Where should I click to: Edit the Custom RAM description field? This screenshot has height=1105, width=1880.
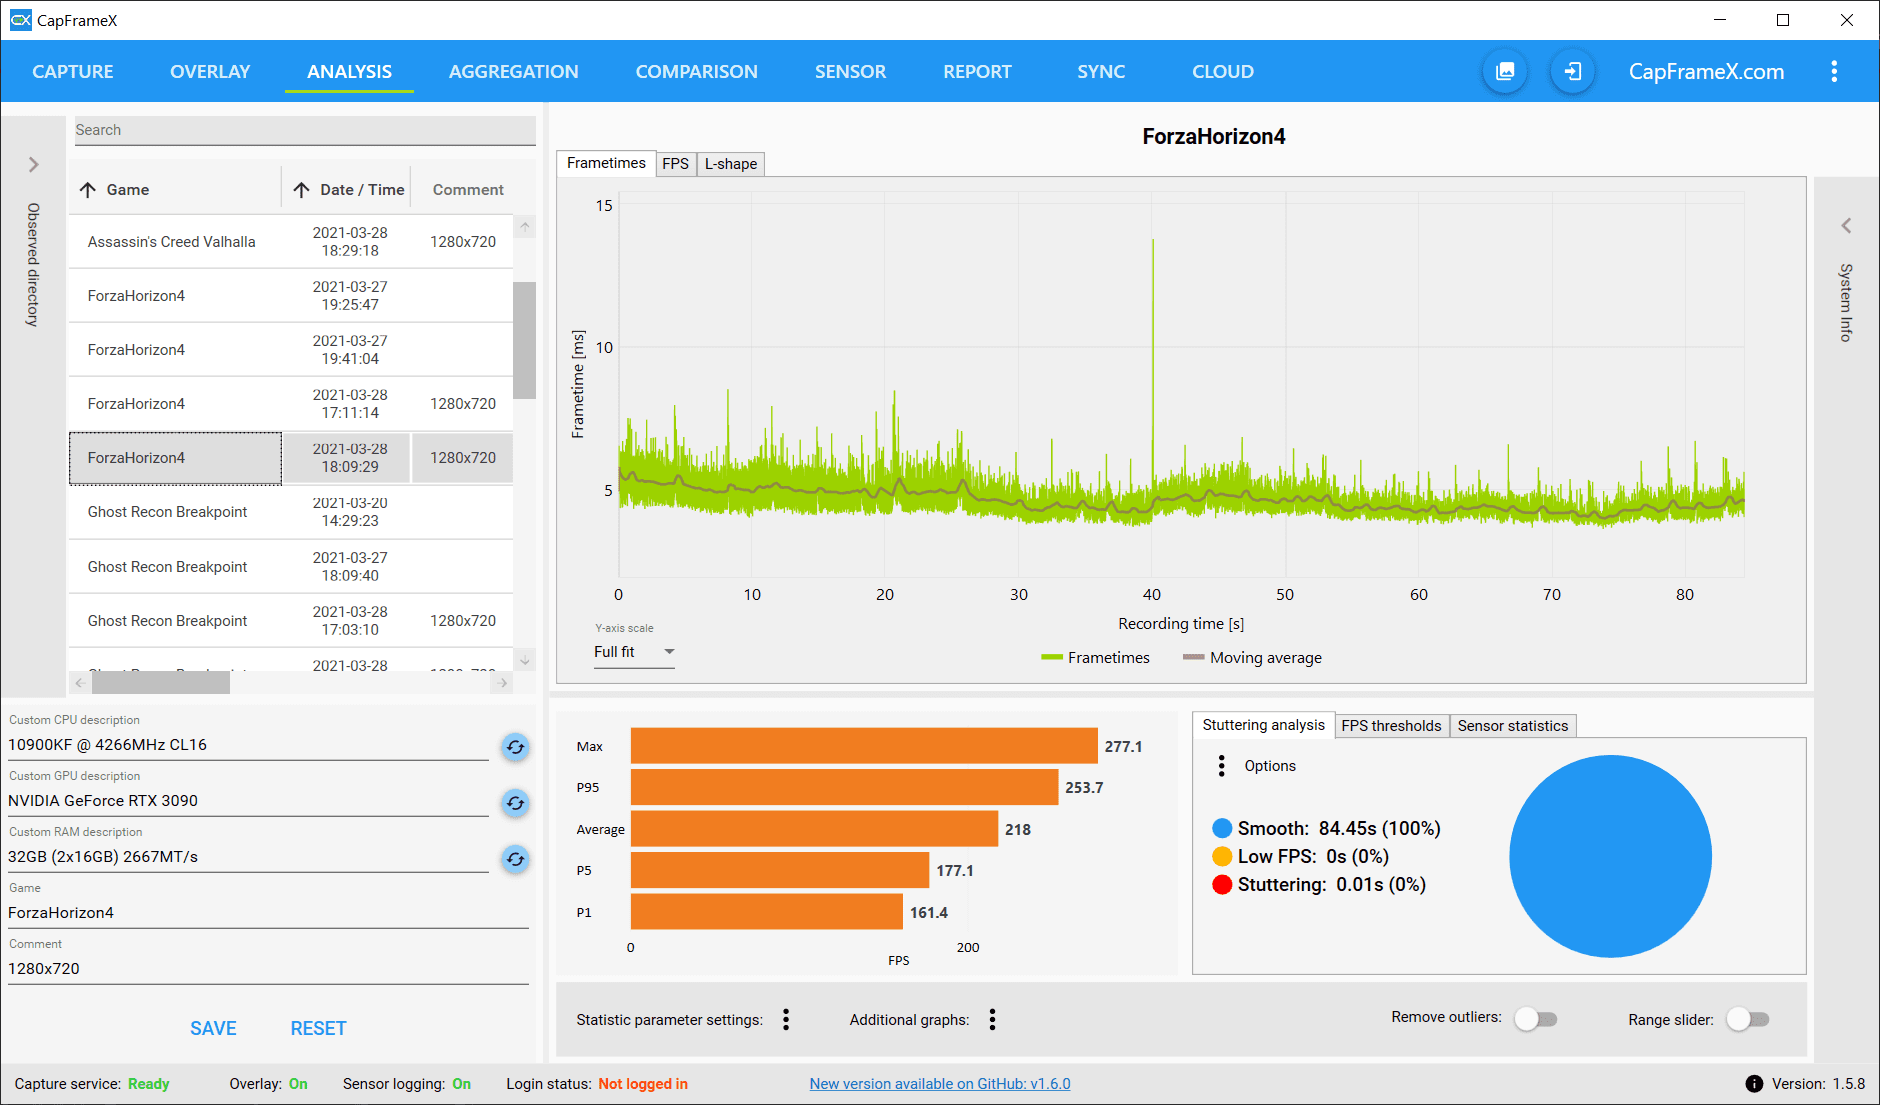coord(248,857)
